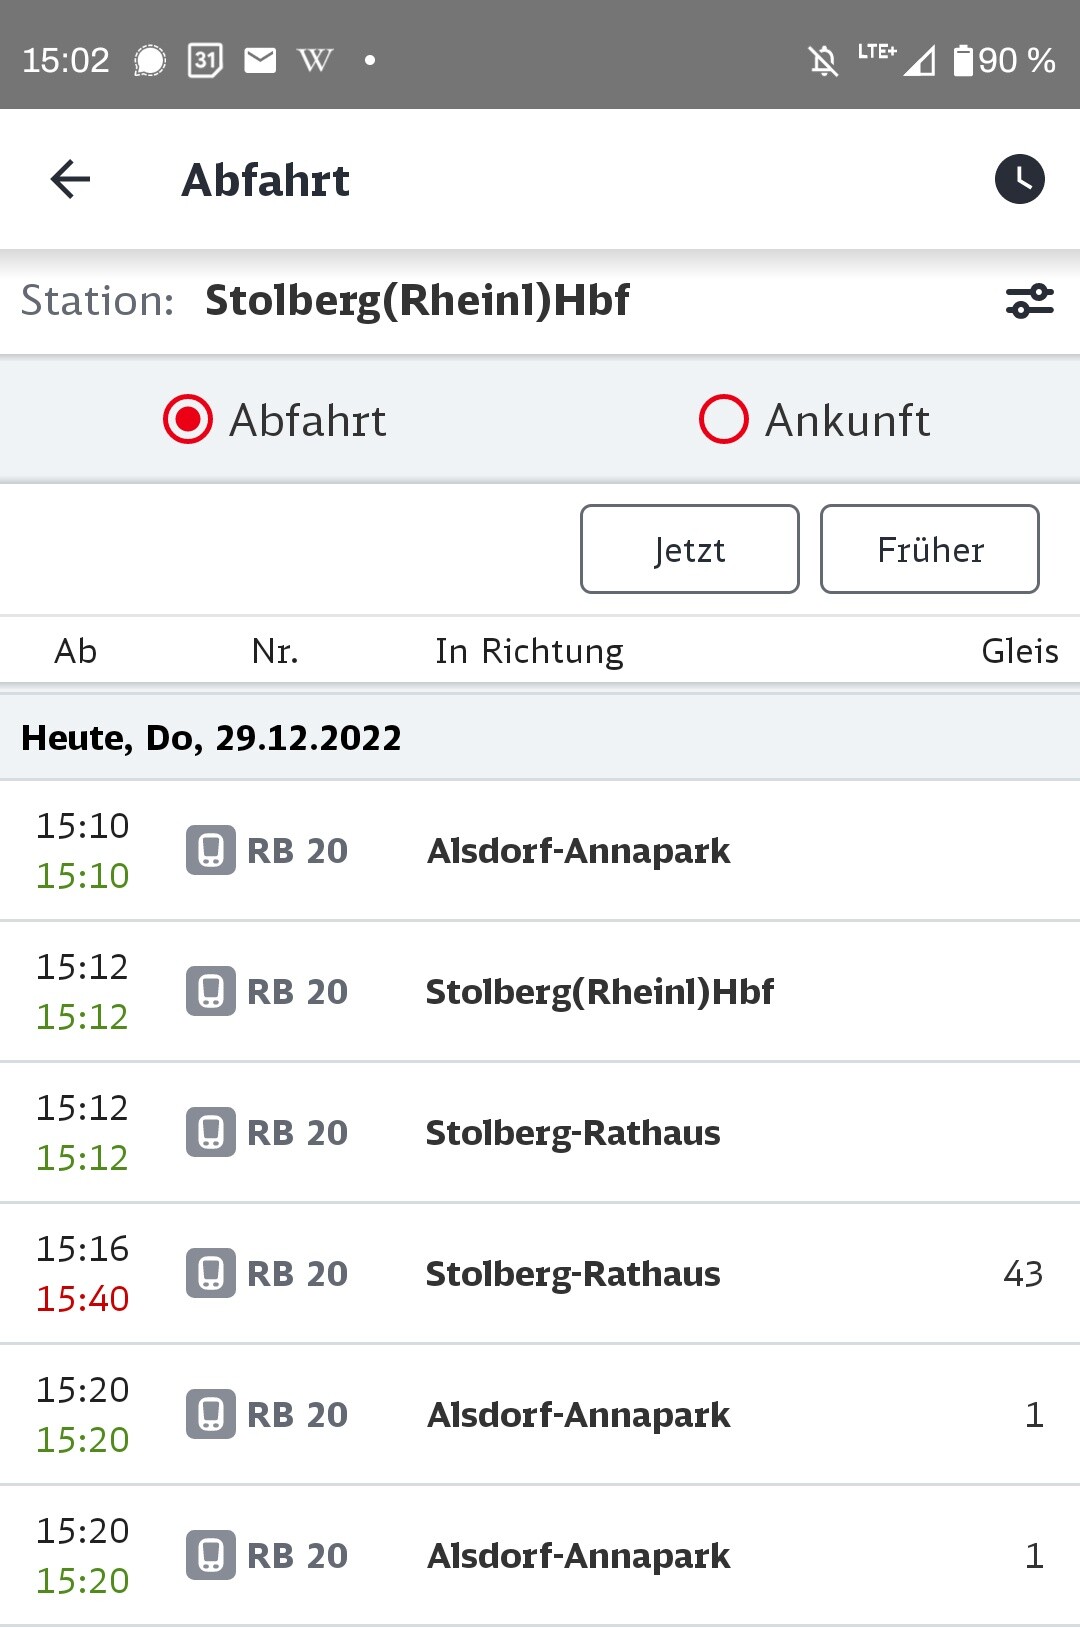This screenshot has height=1628, width=1080.
Task: Select the Ankunft radio button
Action: point(724,419)
